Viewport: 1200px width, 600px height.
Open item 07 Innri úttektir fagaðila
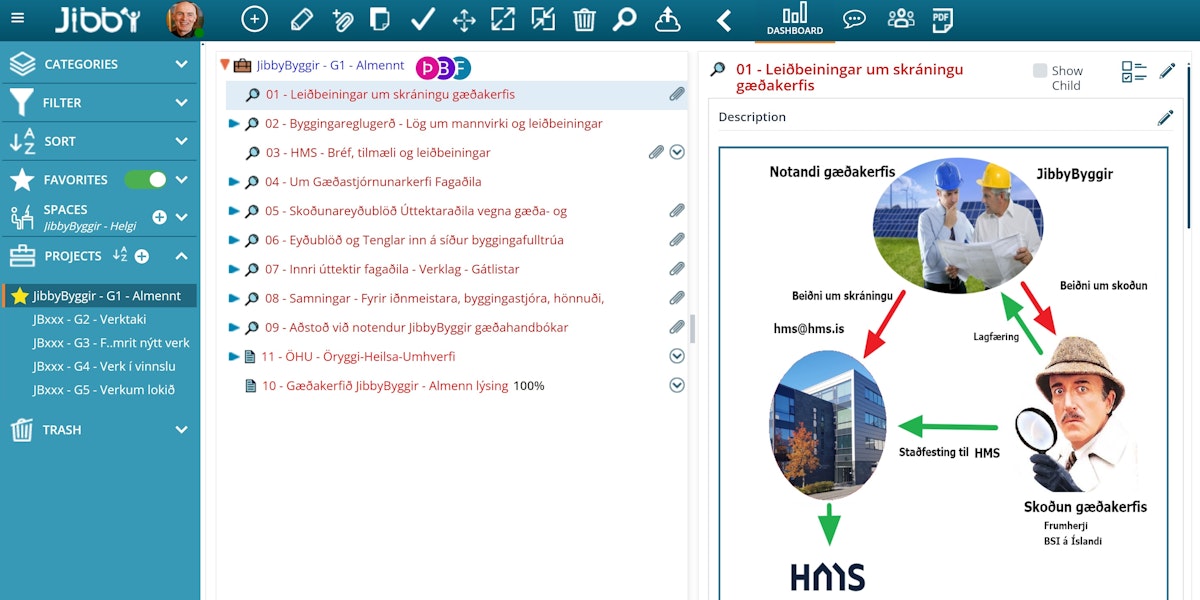coord(392,269)
